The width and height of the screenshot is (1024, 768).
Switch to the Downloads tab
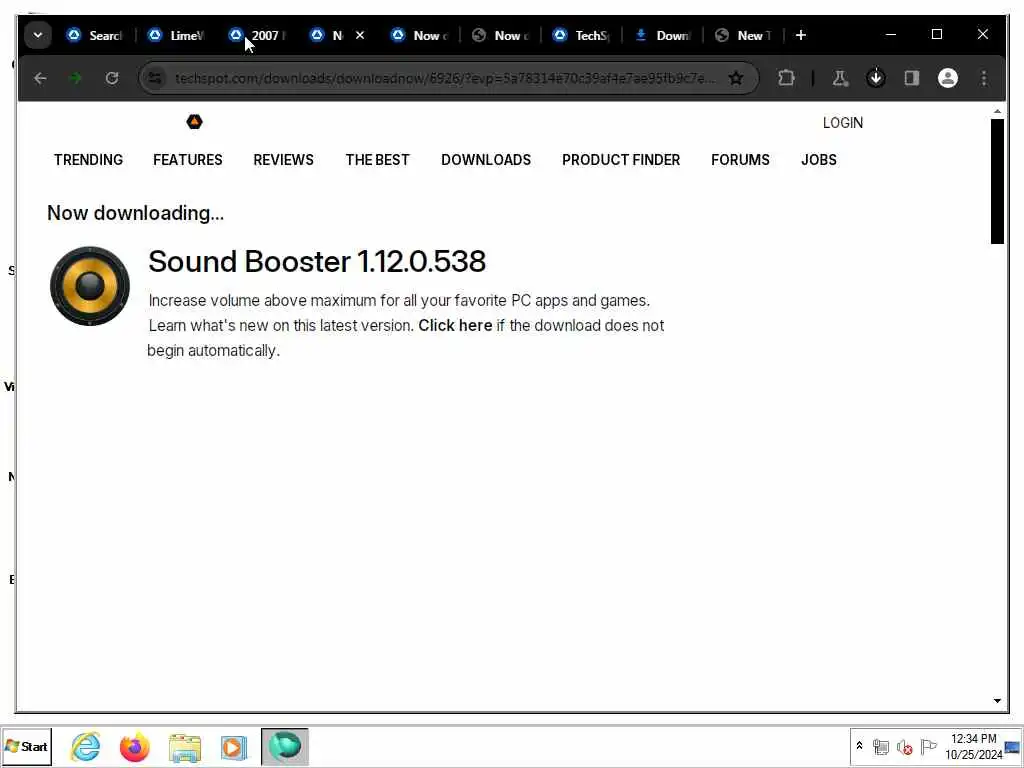(662, 35)
